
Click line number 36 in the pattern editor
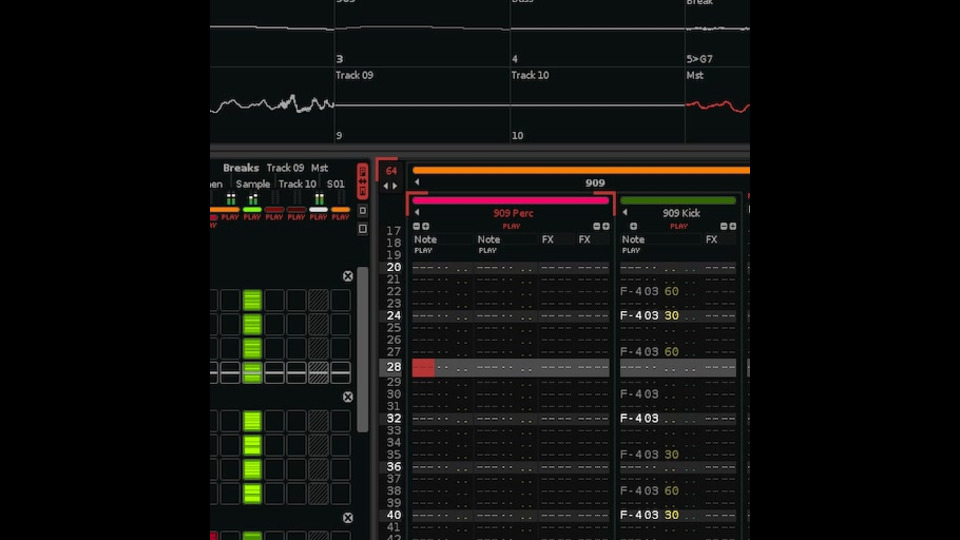tap(393, 467)
